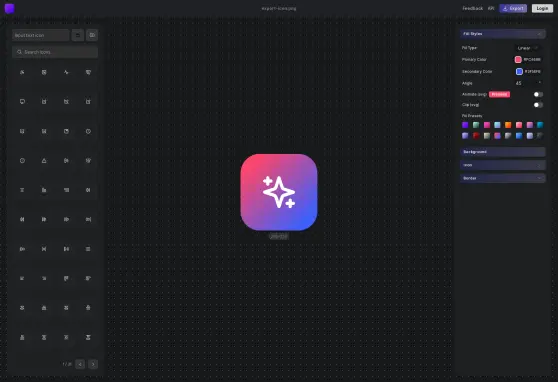This screenshot has height=382, width=558.
Task: Apply the orange fill preset
Action: pos(508,125)
